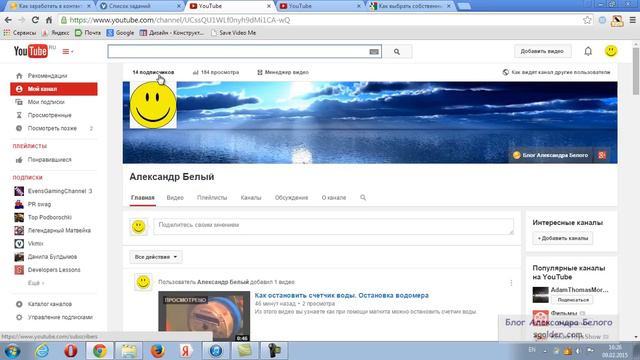Click the channel smiley avatar on banner
640x360 pixels.
click(x=153, y=105)
